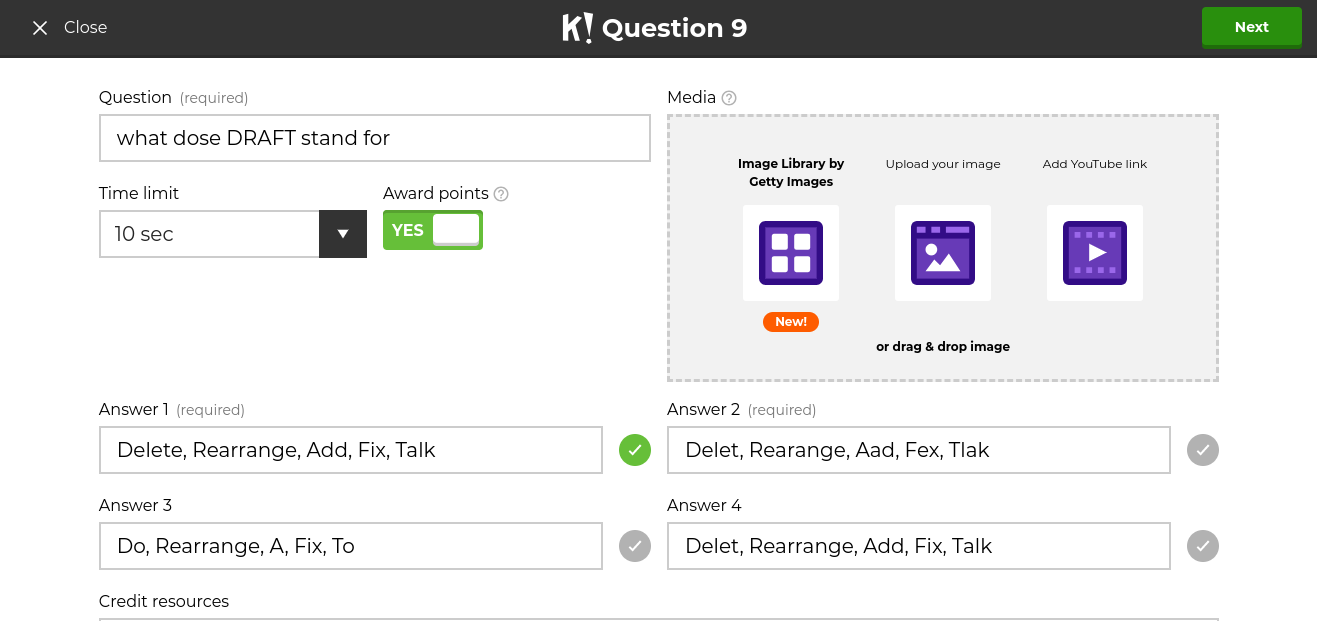Click the Close text link
The width and height of the screenshot is (1317, 621).
85,28
